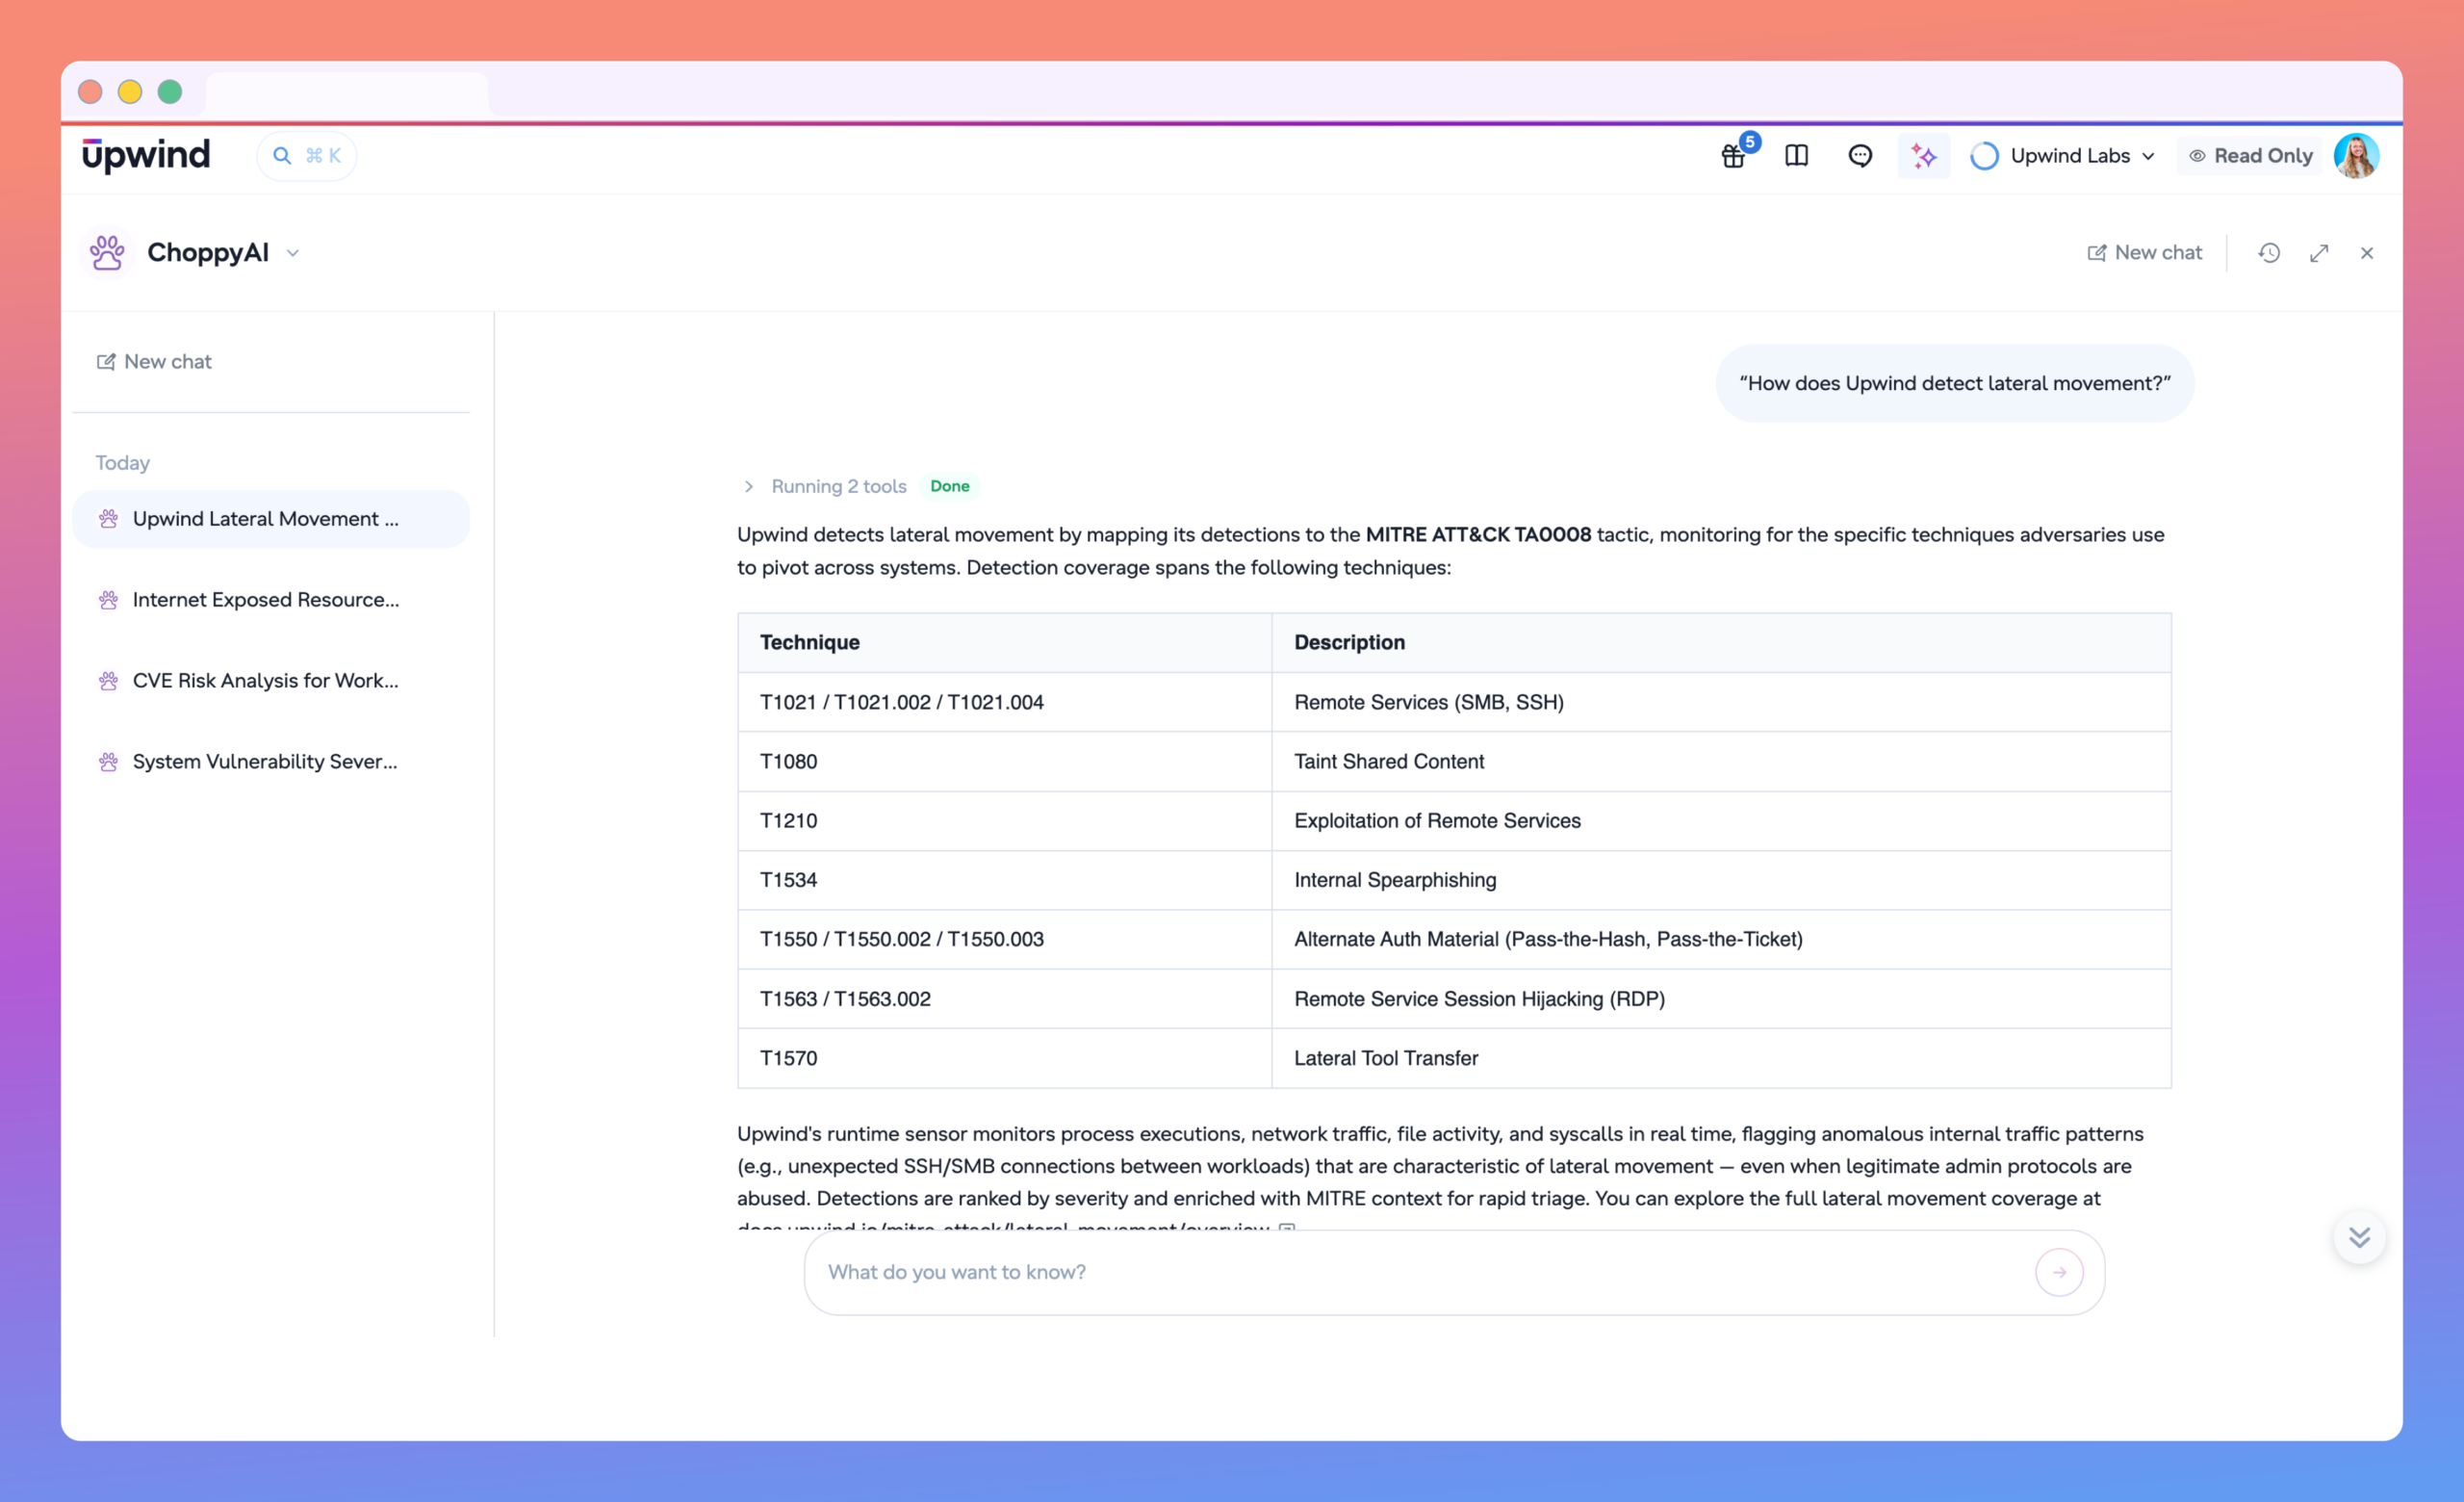Click the Technique column header

point(1004,642)
